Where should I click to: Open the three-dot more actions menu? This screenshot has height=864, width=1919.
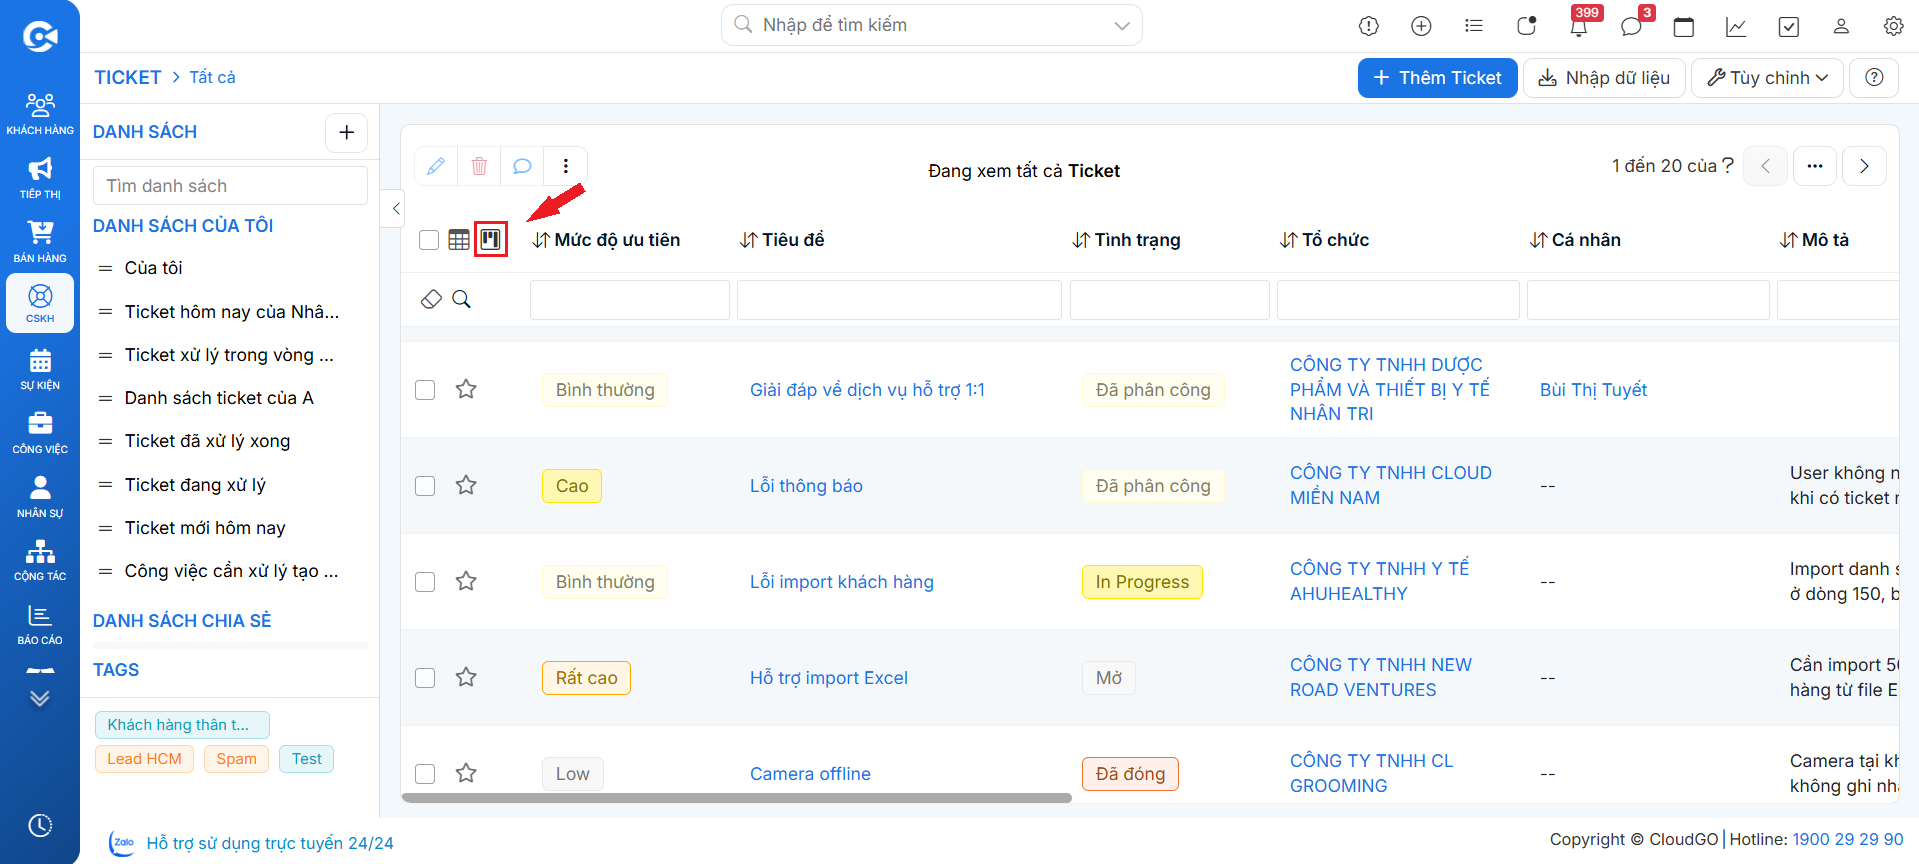click(x=566, y=166)
